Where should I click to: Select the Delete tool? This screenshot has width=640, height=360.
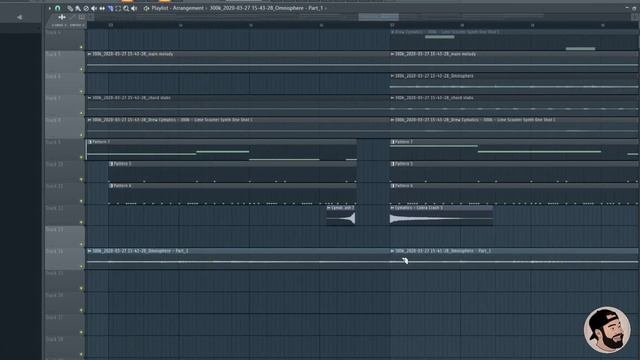pos(86,8)
